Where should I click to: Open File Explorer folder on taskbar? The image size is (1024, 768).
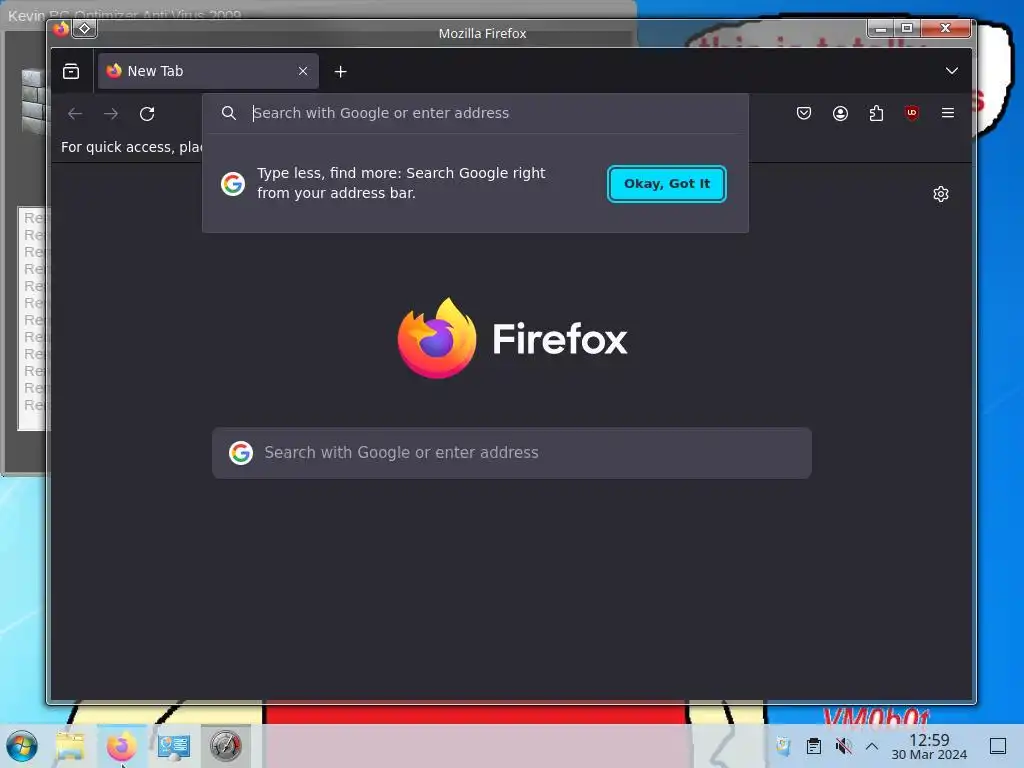(70, 746)
